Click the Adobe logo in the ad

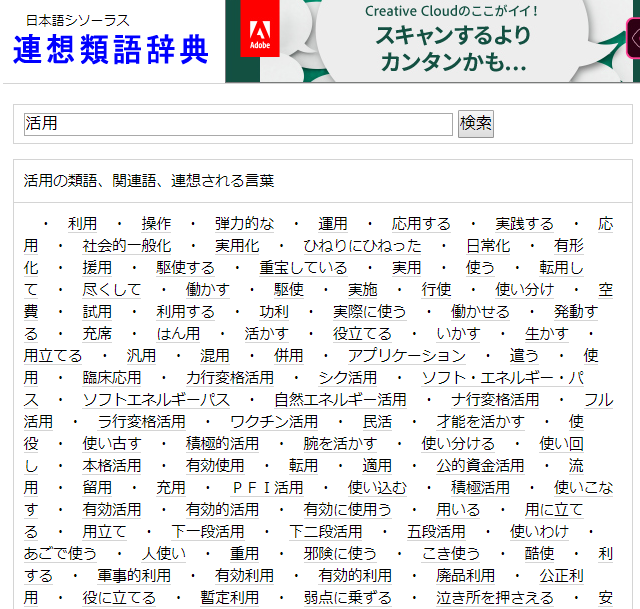click(259, 38)
